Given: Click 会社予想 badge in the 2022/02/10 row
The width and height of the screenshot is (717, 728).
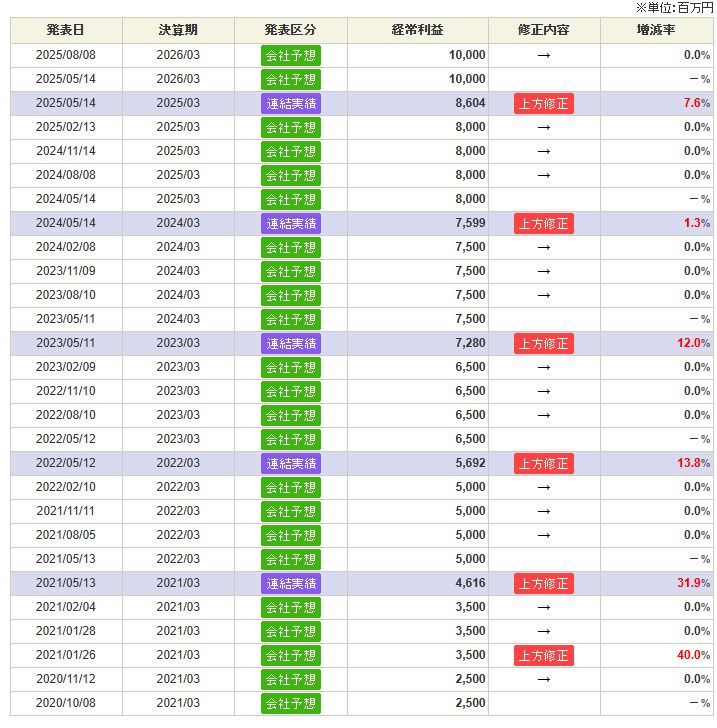Looking at the screenshot, I should tap(291, 488).
